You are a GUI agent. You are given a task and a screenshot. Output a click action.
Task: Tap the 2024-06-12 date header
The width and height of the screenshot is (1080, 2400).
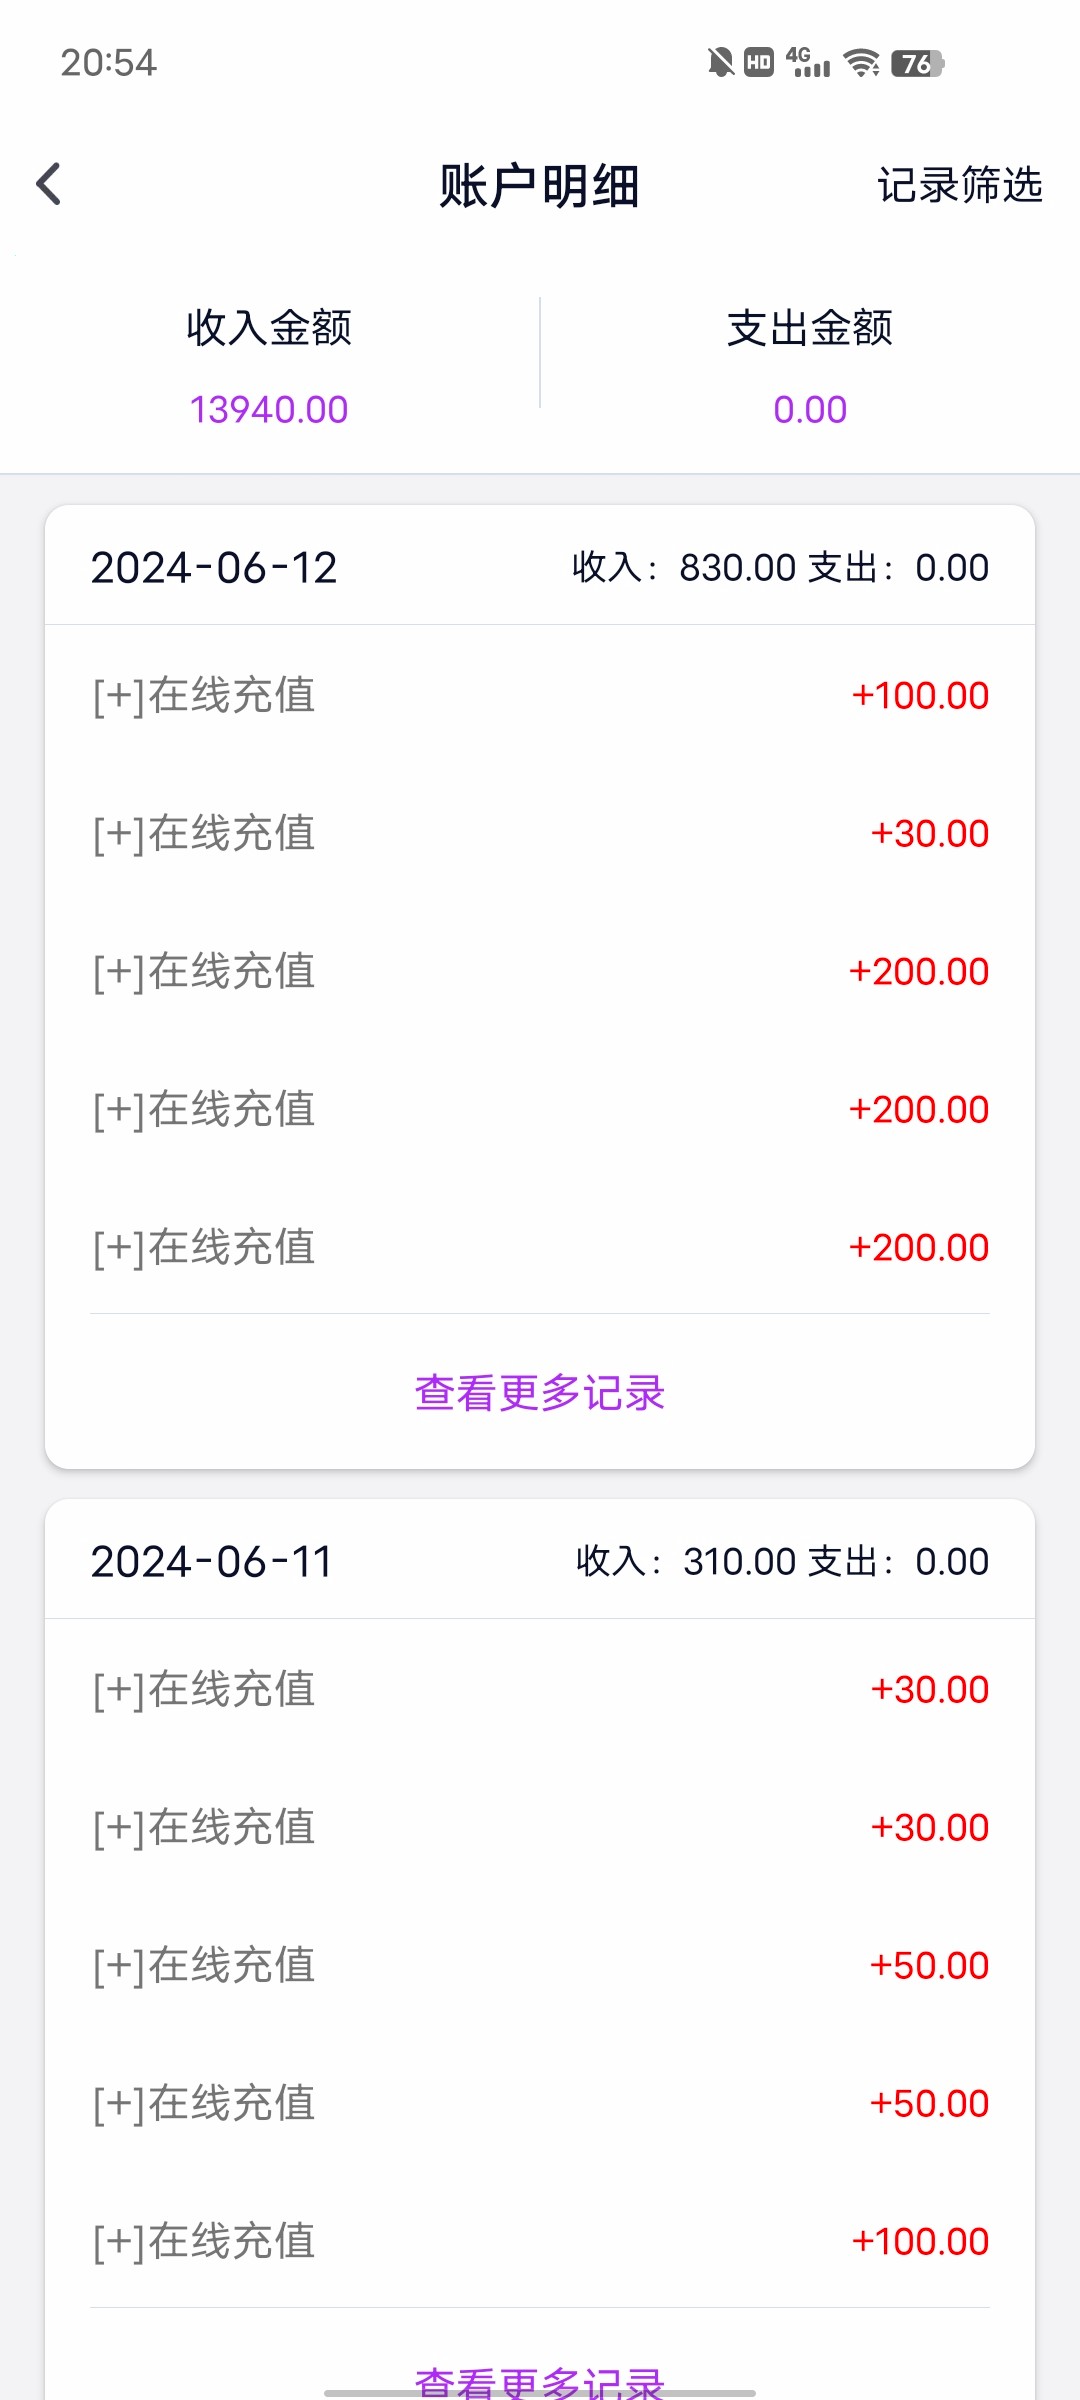214,568
